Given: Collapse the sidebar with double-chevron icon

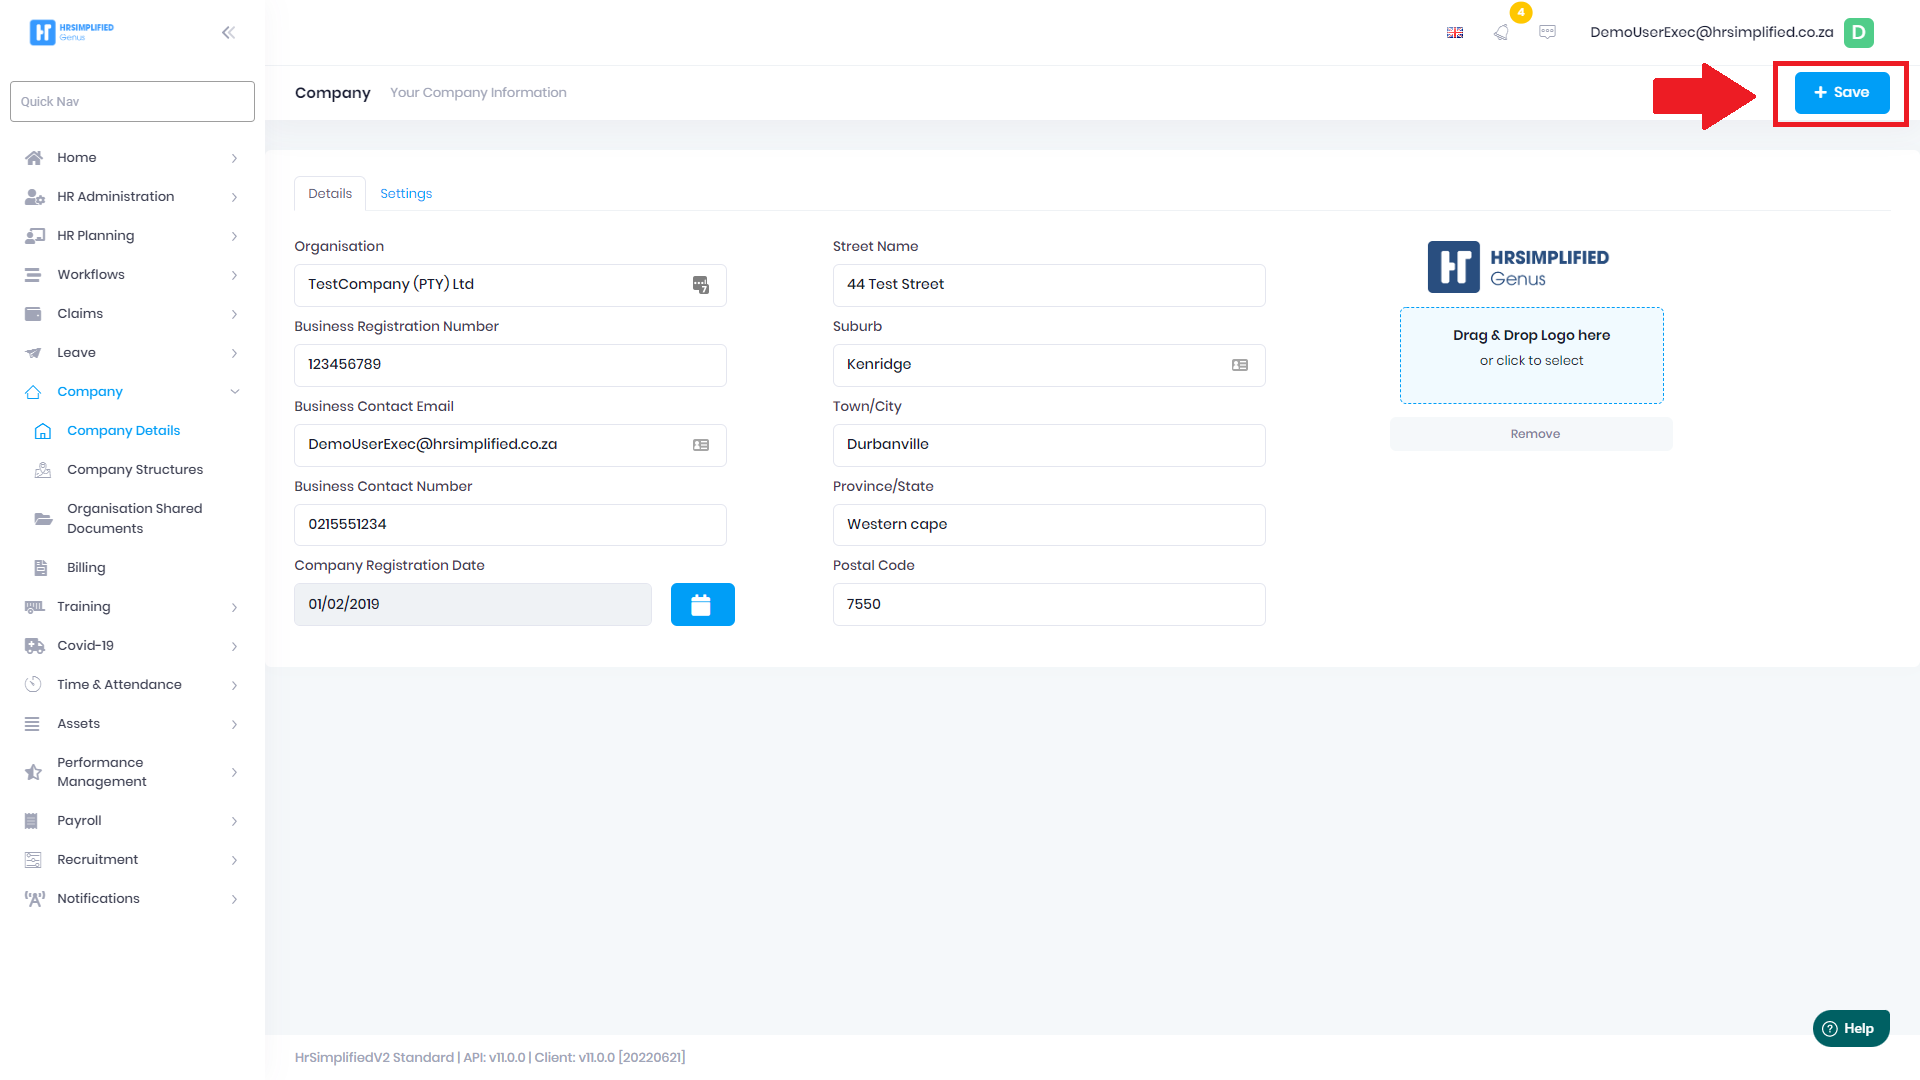Looking at the screenshot, I should pyautogui.click(x=228, y=32).
